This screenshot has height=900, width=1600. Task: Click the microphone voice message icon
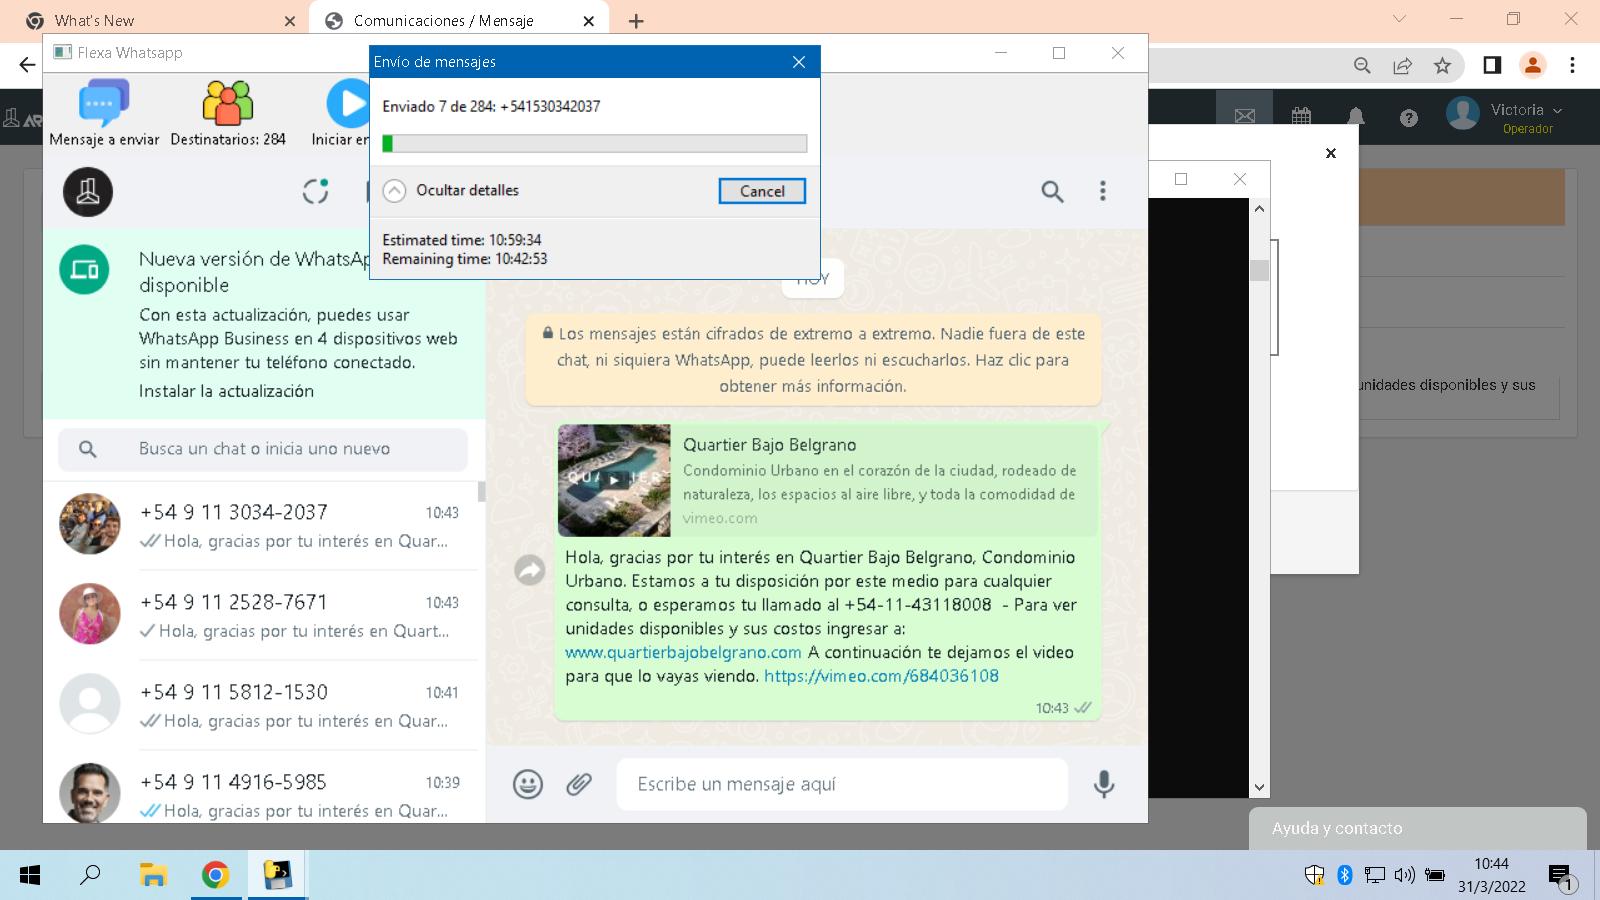pos(1104,784)
